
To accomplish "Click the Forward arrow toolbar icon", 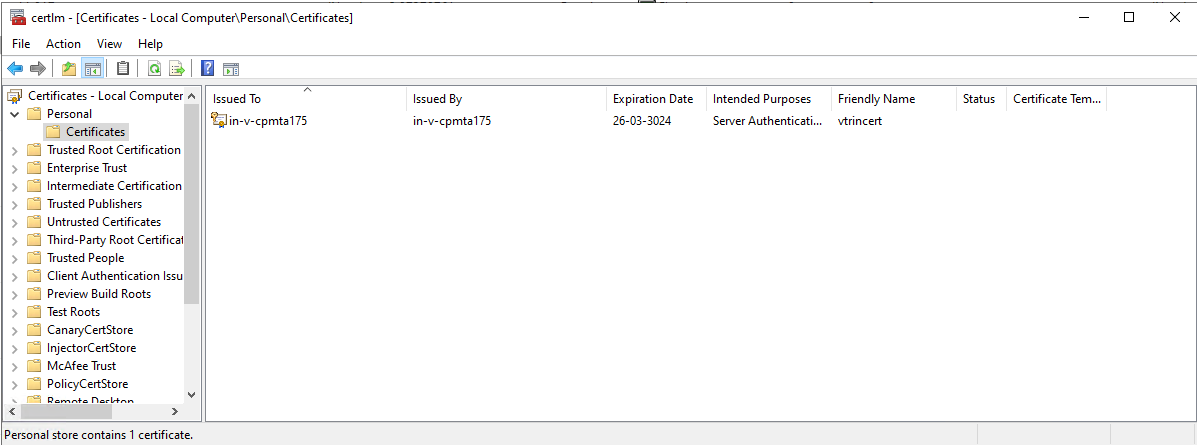I will click(x=37, y=69).
